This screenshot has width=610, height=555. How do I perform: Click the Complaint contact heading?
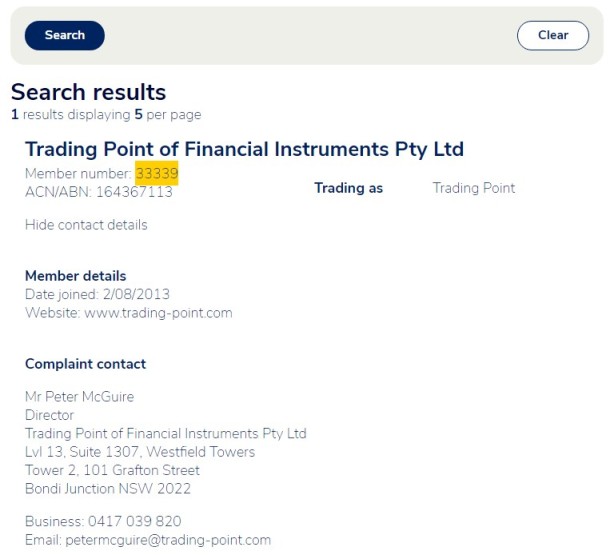pos(85,364)
